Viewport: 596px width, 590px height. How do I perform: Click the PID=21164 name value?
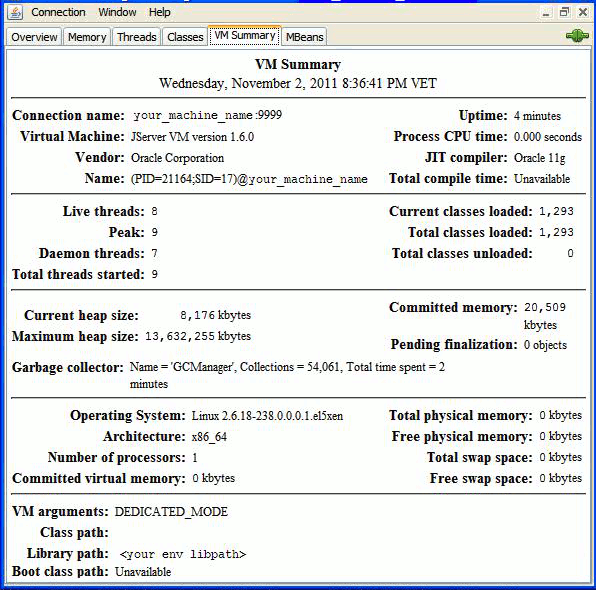[x=249, y=179]
